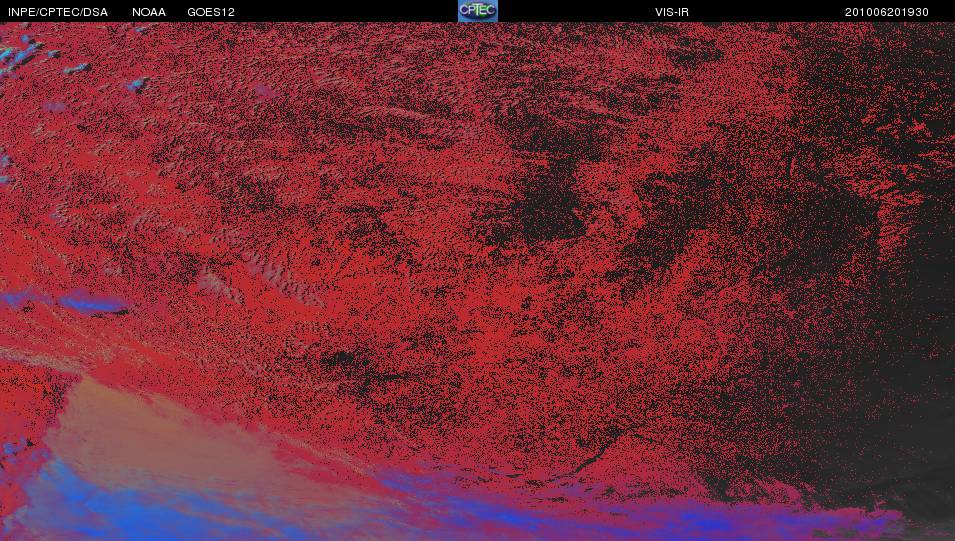Viewport: 955px width, 541px height.
Task: Click the INPE/CPTEC/DSA header label
Action: point(58,12)
